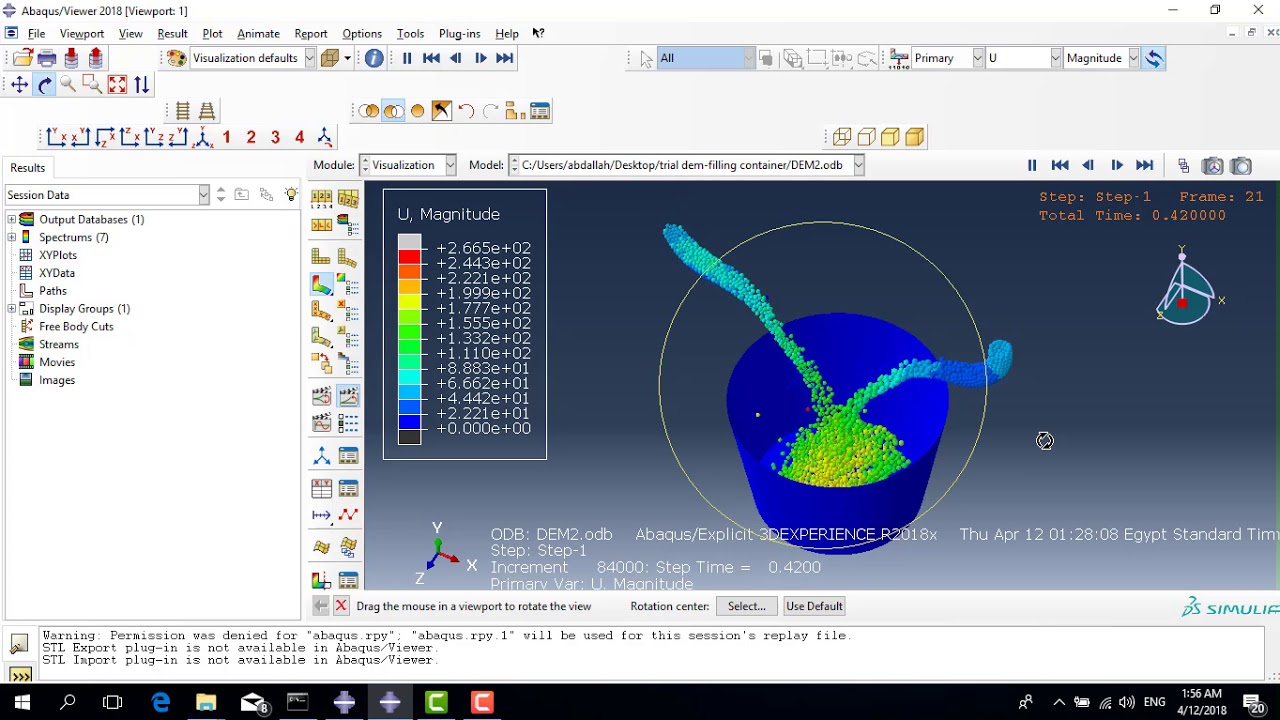This screenshot has width=1280, height=720.
Task: Click the Replace Selected display group icon
Action: (369, 111)
